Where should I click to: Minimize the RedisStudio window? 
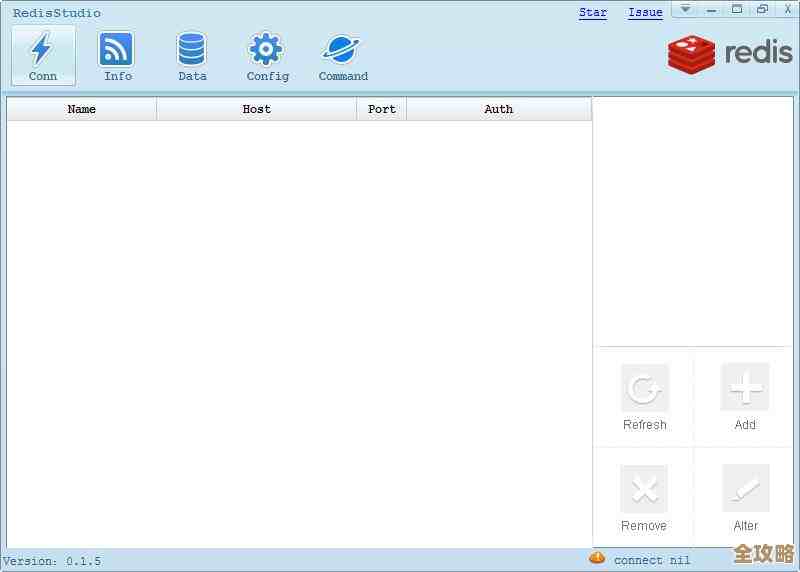711,9
